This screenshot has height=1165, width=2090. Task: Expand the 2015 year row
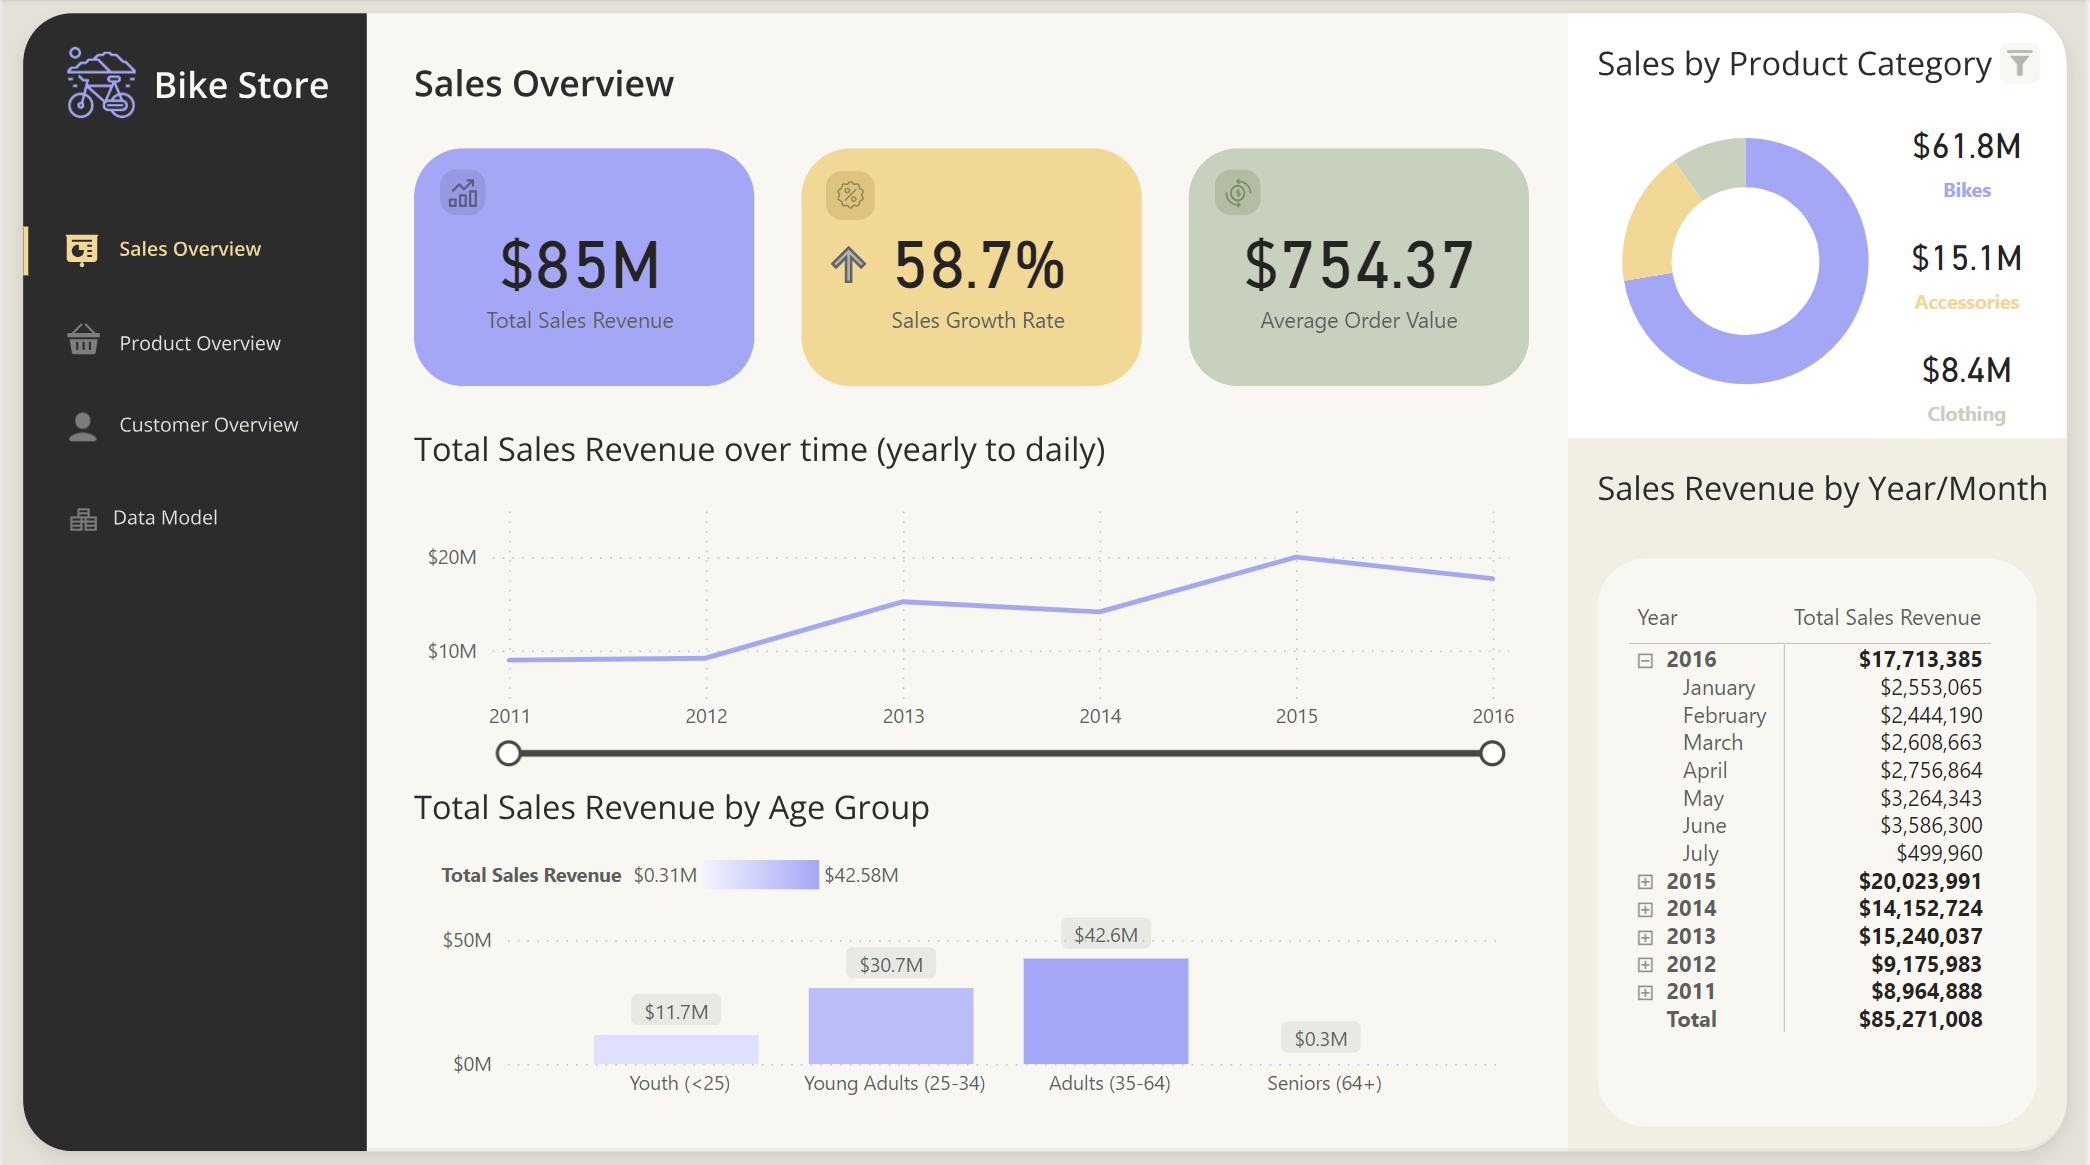tap(1645, 882)
